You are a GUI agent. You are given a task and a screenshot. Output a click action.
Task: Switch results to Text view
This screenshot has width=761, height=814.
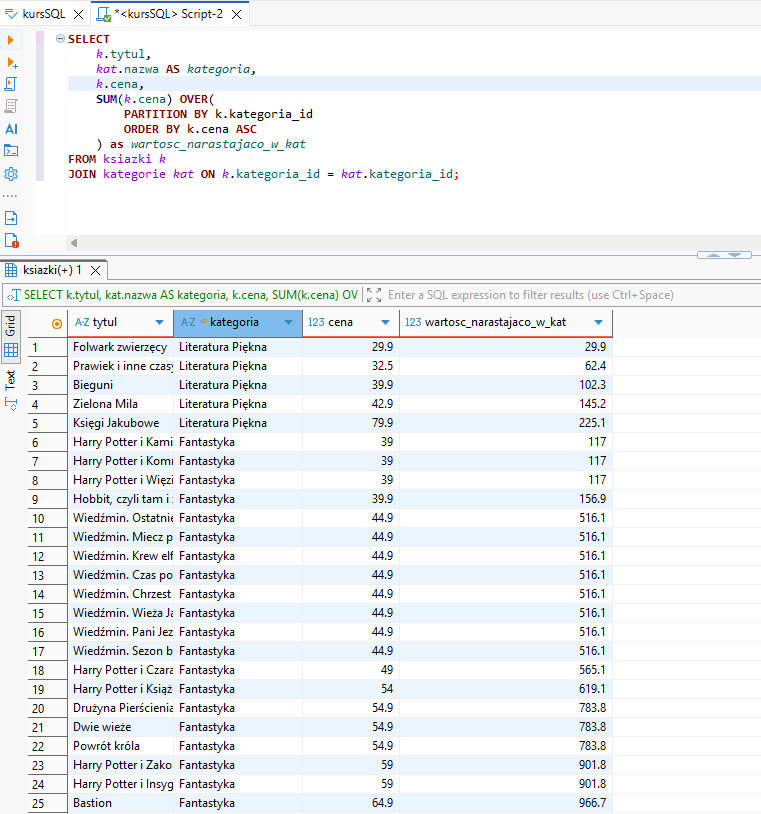pyautogui.click(x=11, y=379)
